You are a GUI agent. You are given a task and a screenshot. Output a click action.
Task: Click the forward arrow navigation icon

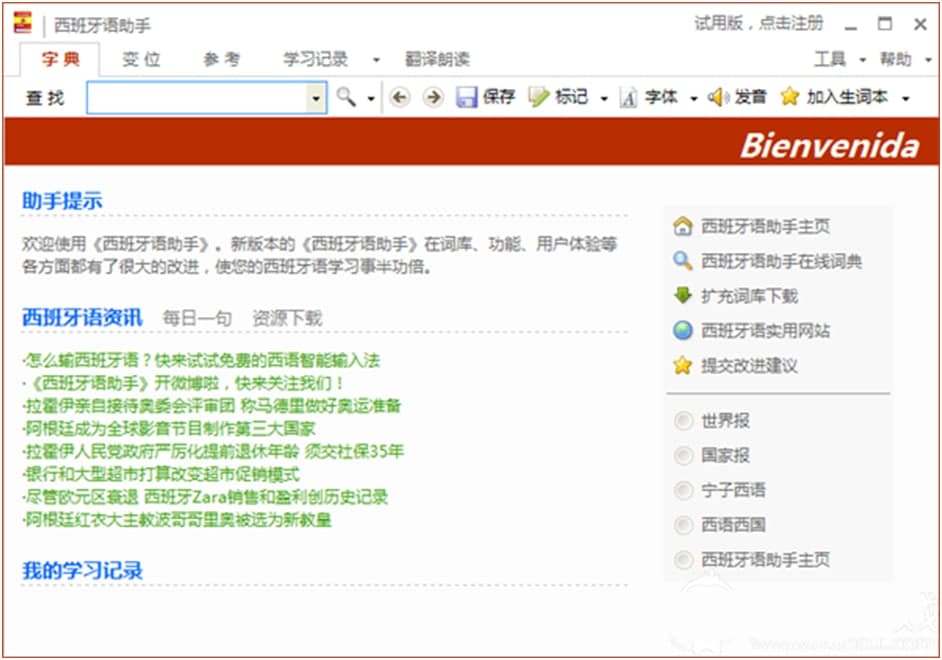[x=433, y=97]
